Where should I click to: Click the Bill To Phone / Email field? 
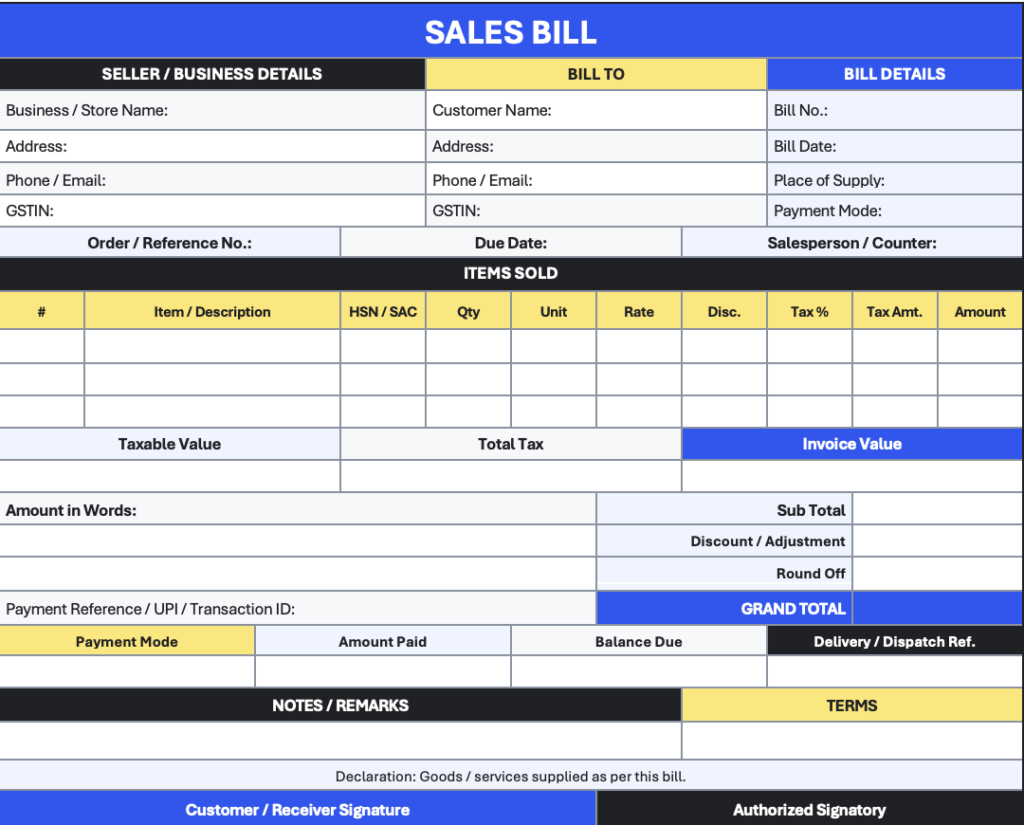tap(596, 180)
